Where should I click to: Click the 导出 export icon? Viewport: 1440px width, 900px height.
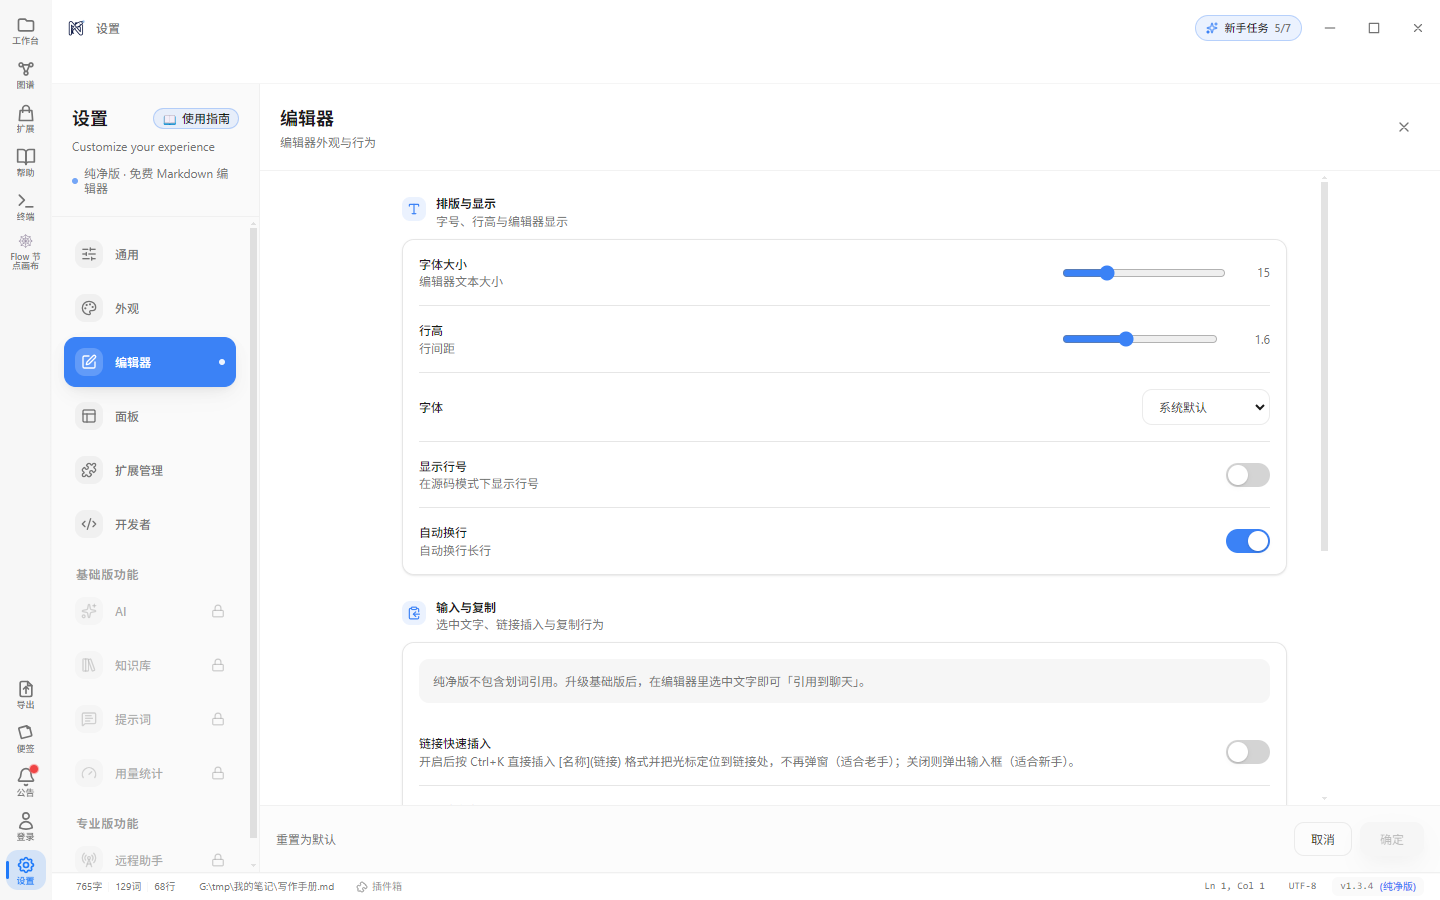[x=26, y=694]
